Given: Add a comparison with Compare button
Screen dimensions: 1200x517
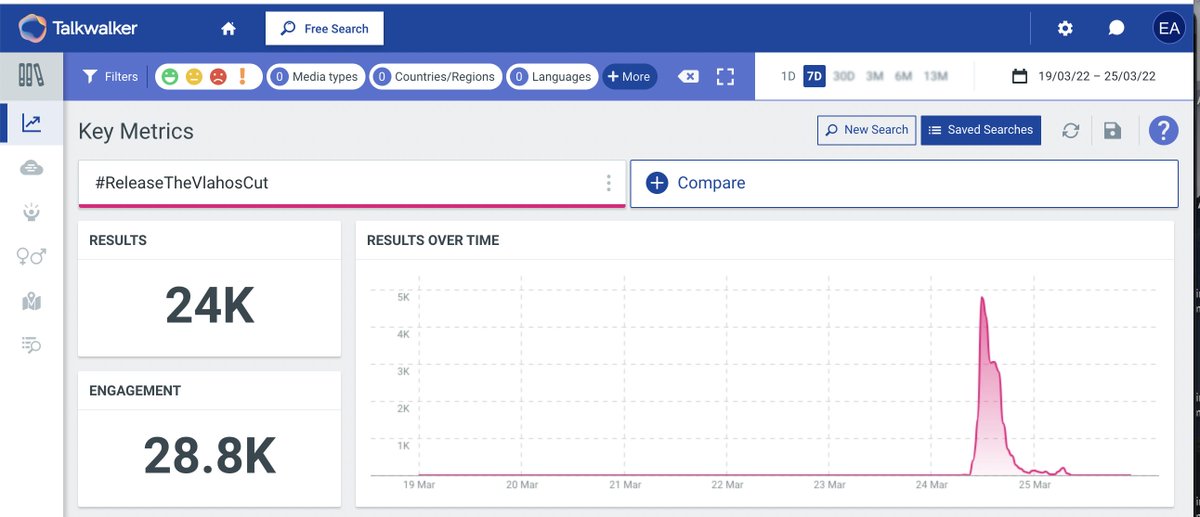Looking at the screenshot, I should 904,183.
